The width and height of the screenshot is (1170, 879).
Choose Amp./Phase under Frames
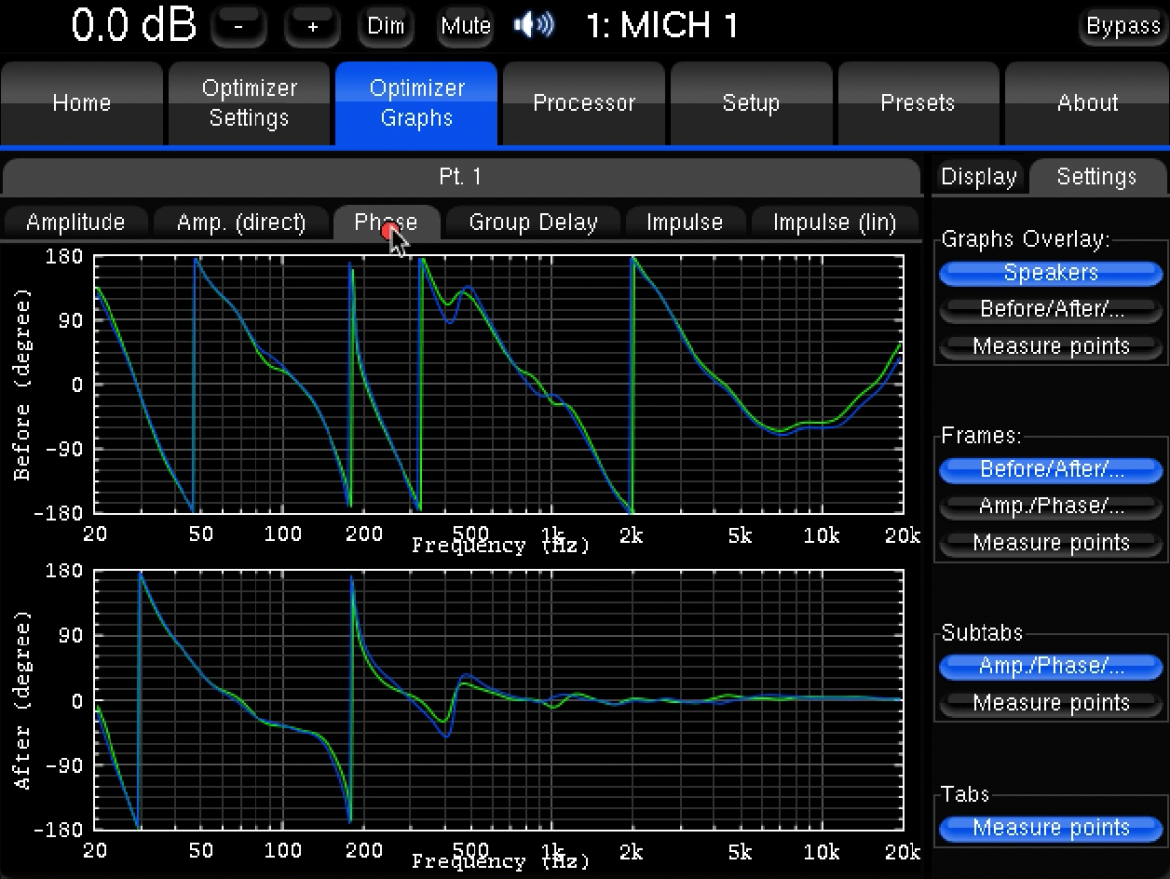pyautogui.click(x=1051, y=506)
